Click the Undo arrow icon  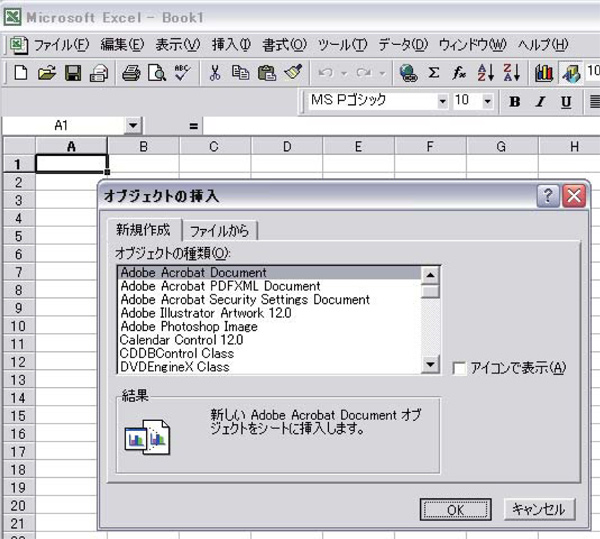326,72
